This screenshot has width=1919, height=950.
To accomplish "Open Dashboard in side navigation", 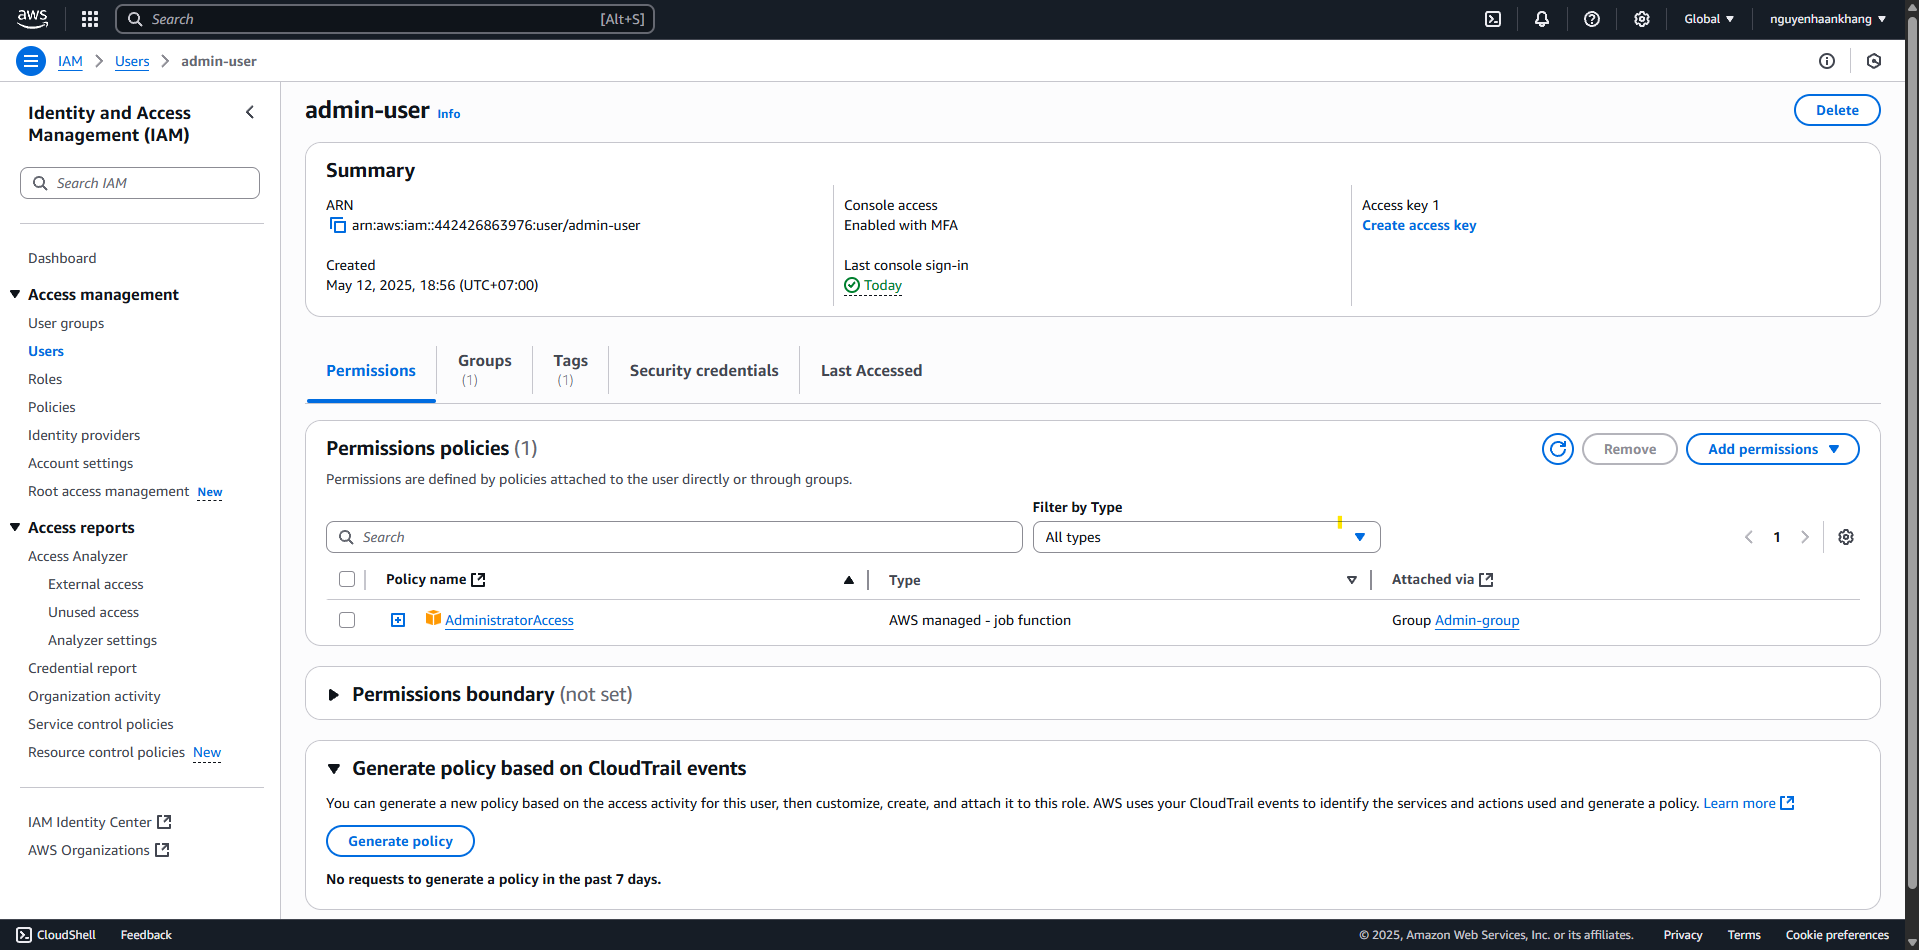I will click(x=62, y=258).
